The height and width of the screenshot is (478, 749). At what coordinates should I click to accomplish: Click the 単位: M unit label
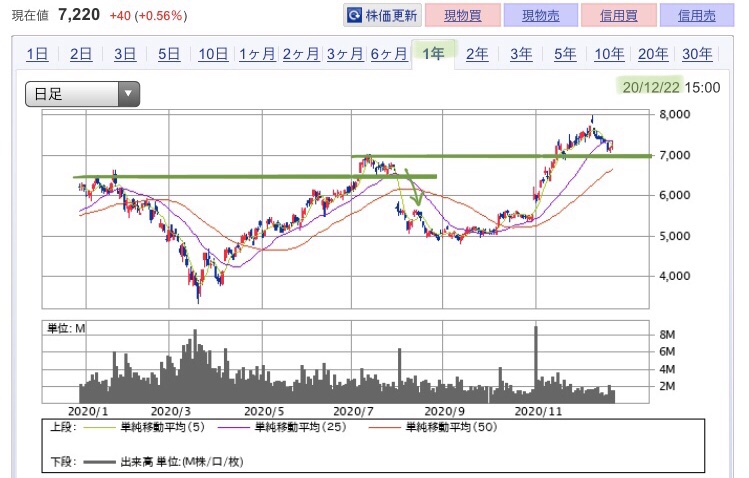tap(66, 328)
